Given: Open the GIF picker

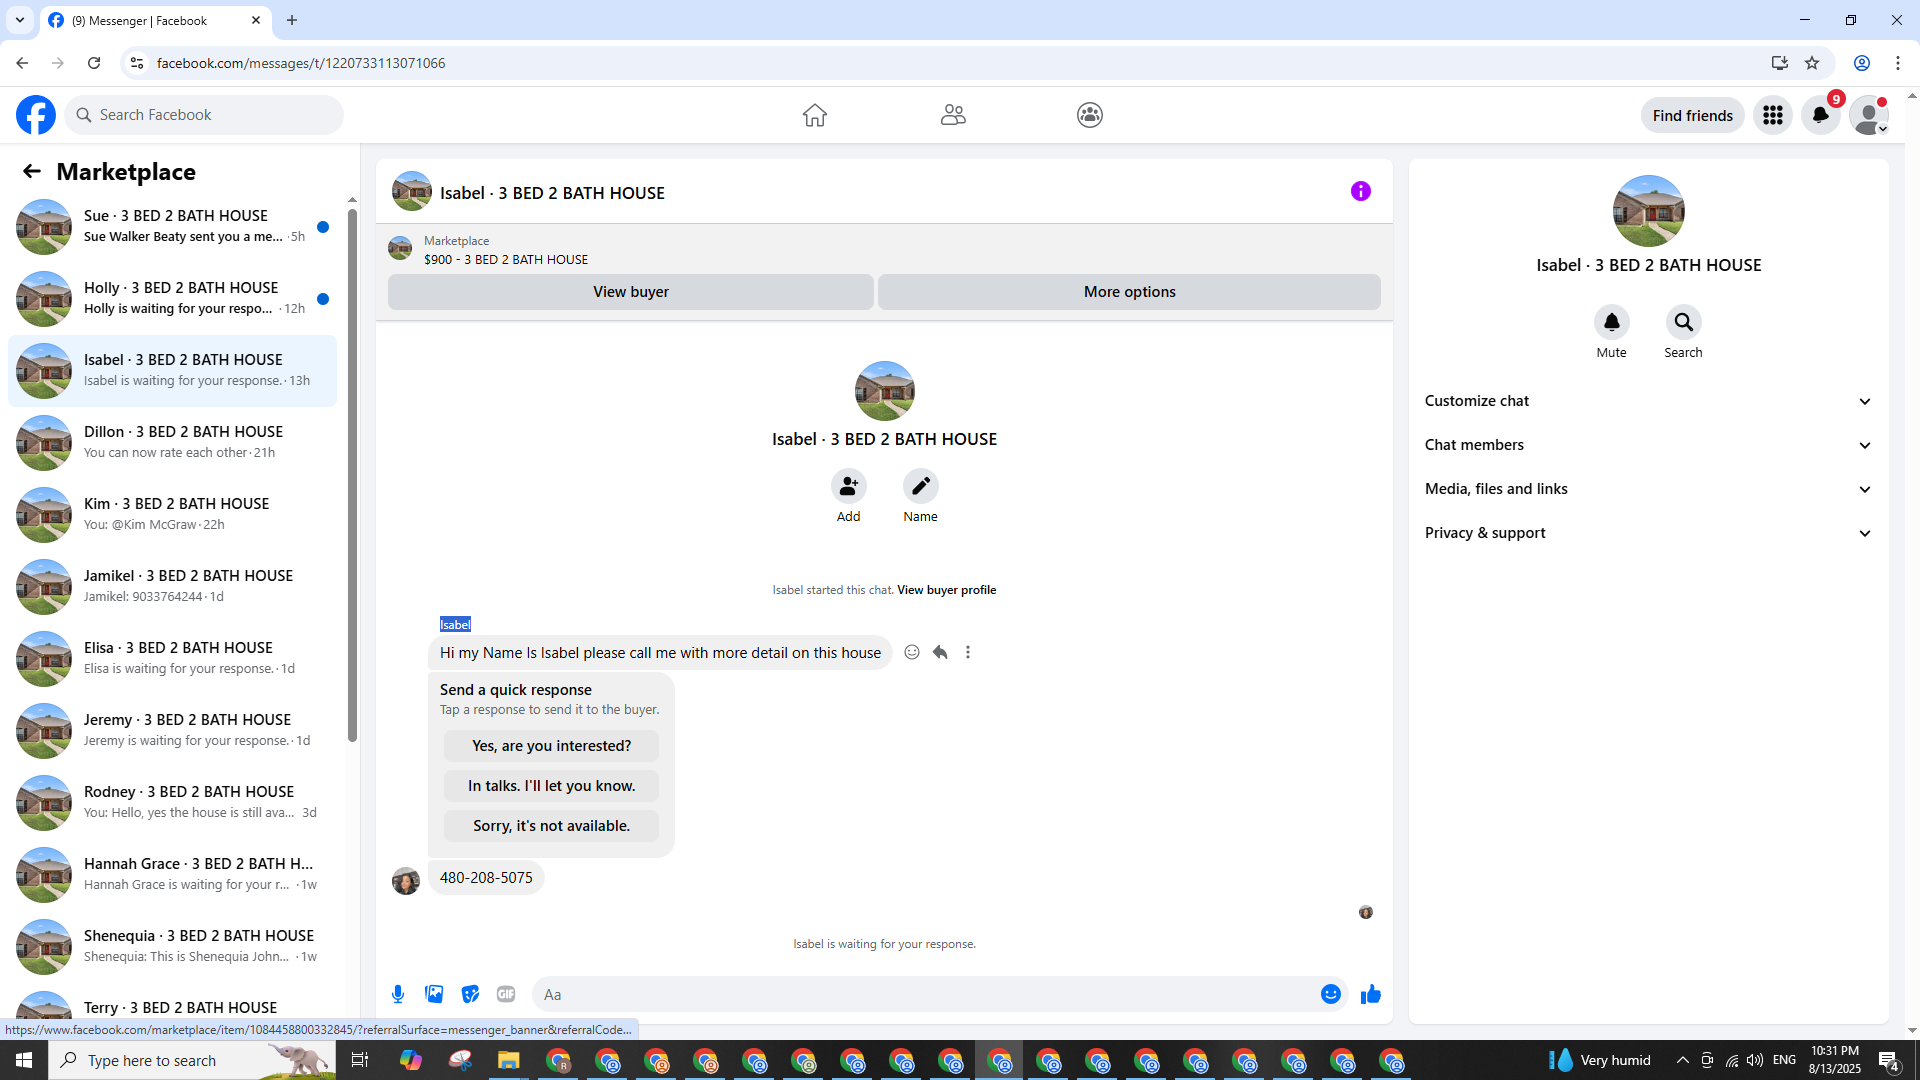Looking at the screenshot, I should tap(506, 994).
